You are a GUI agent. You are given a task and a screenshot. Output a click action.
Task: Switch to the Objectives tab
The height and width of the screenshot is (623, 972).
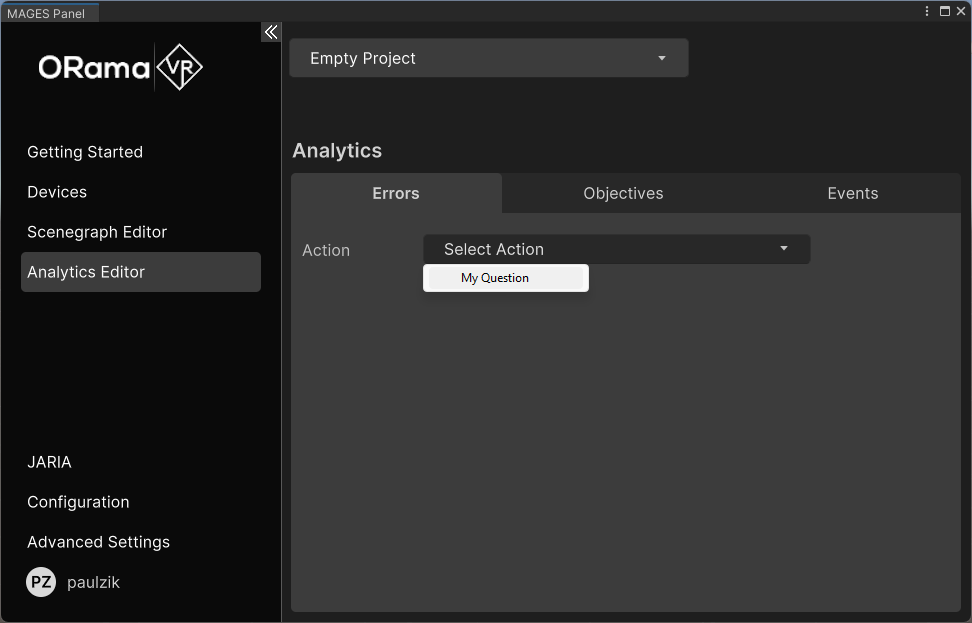point(622,193)
